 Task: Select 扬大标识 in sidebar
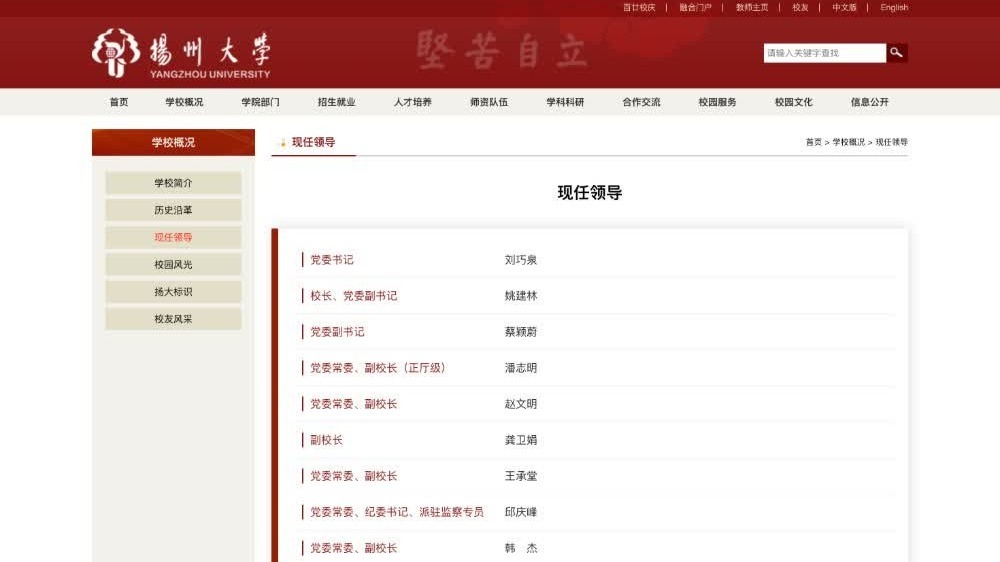[x=173, y=292]
